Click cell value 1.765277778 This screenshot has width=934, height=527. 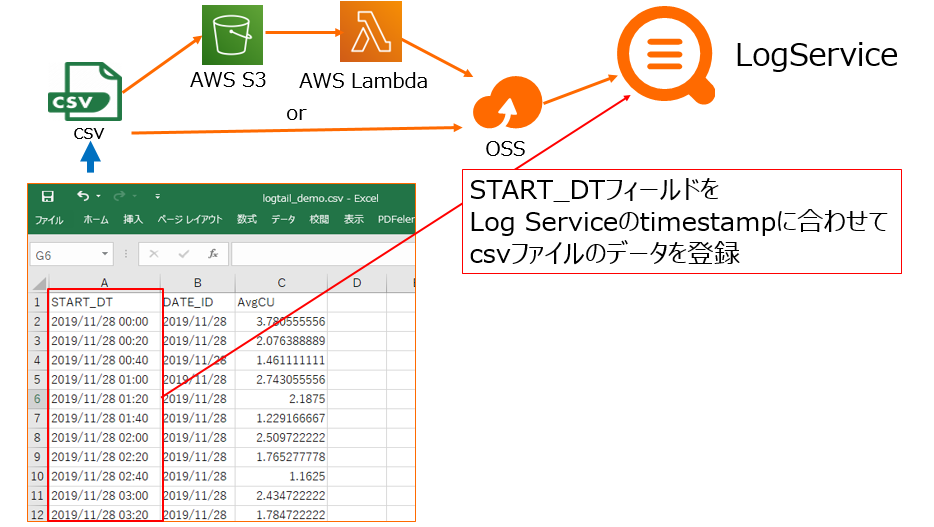pos(281,457)
